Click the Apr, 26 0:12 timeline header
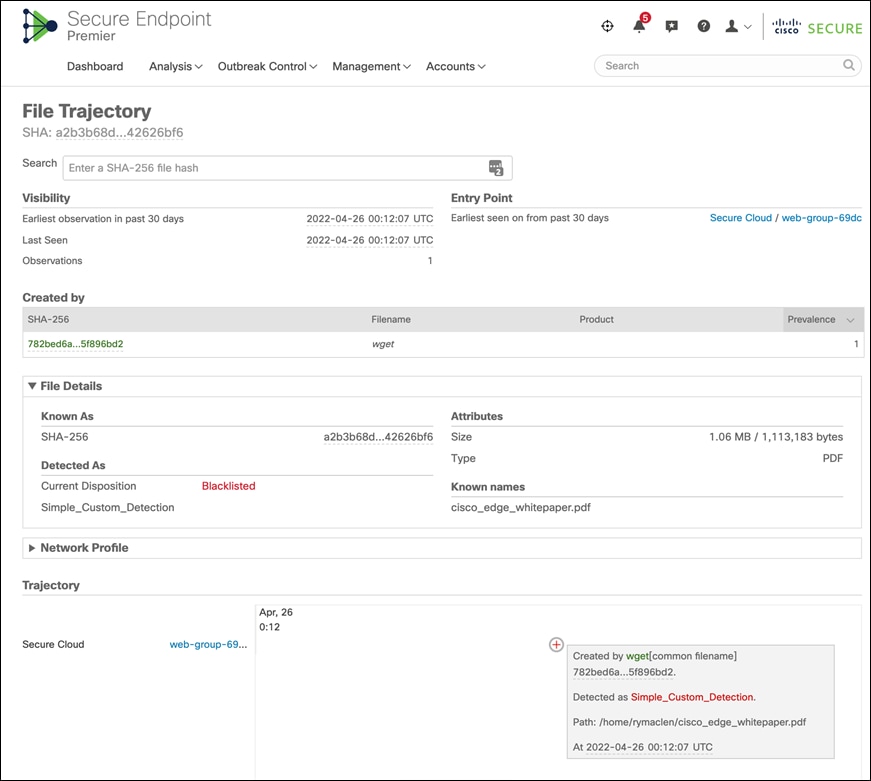Screen dimensions: 871x781 [x=276, y=619]
